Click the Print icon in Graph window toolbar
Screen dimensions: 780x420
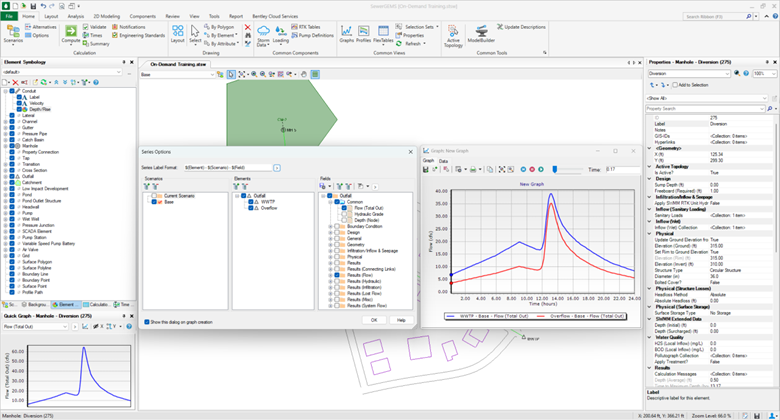point(473,169)
